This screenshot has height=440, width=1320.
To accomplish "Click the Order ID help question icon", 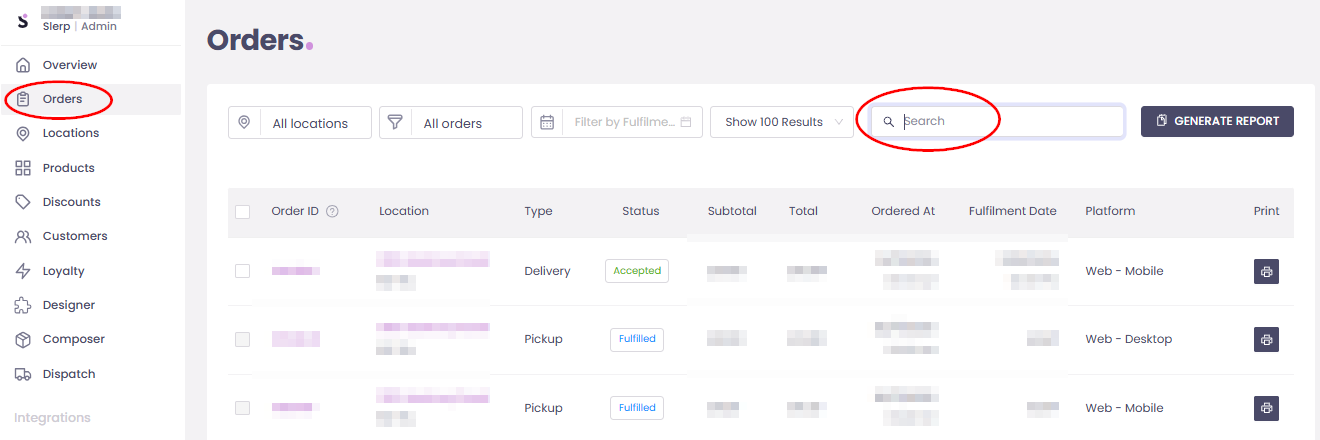I will 332,211.
